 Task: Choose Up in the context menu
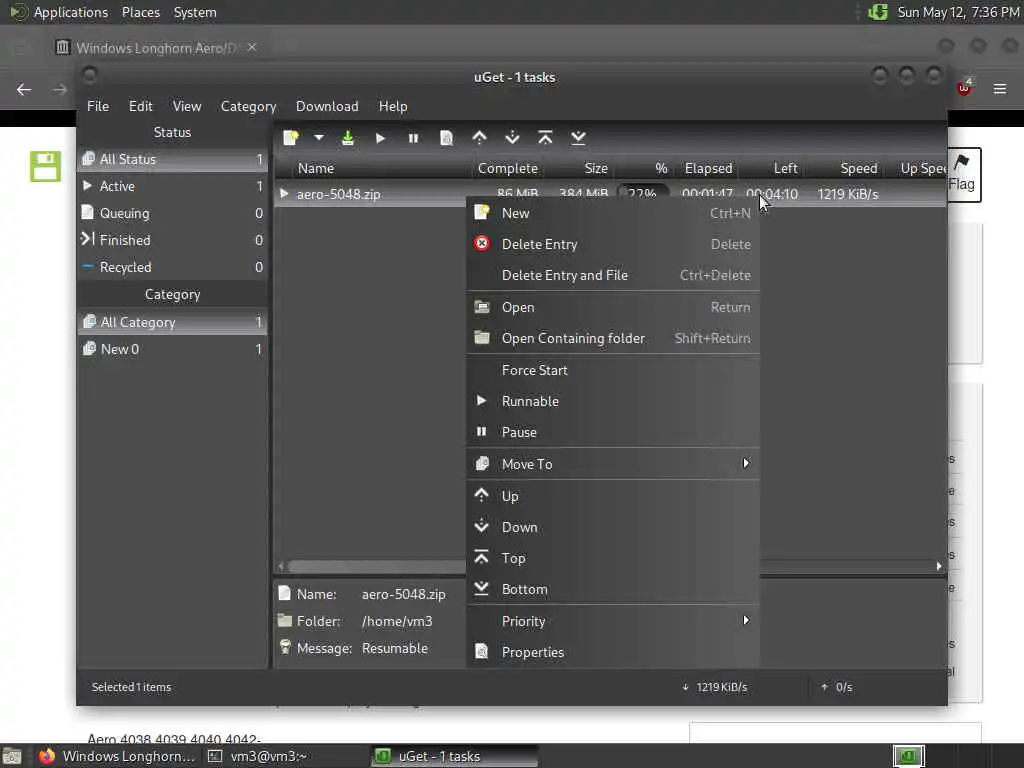[613, 496]
